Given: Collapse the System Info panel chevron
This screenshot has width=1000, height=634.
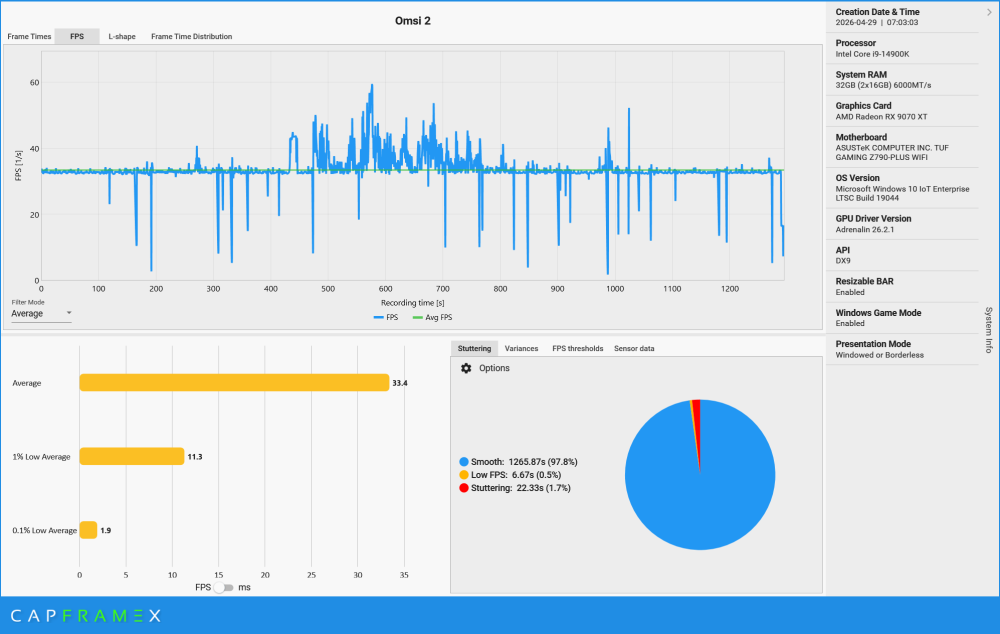Looking at the screenshot, I should [x=989, y=12].
